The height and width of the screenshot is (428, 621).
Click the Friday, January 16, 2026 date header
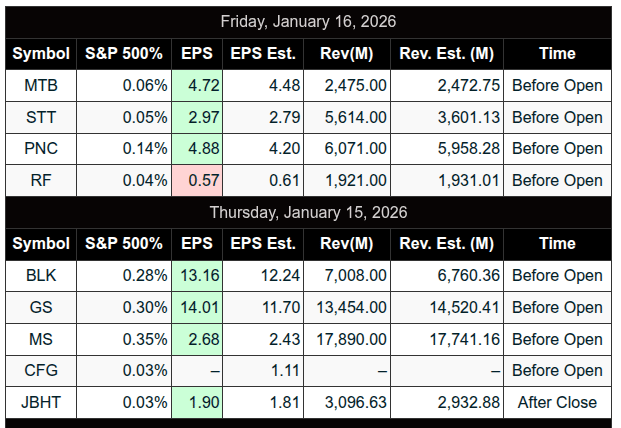click(308, 21)
